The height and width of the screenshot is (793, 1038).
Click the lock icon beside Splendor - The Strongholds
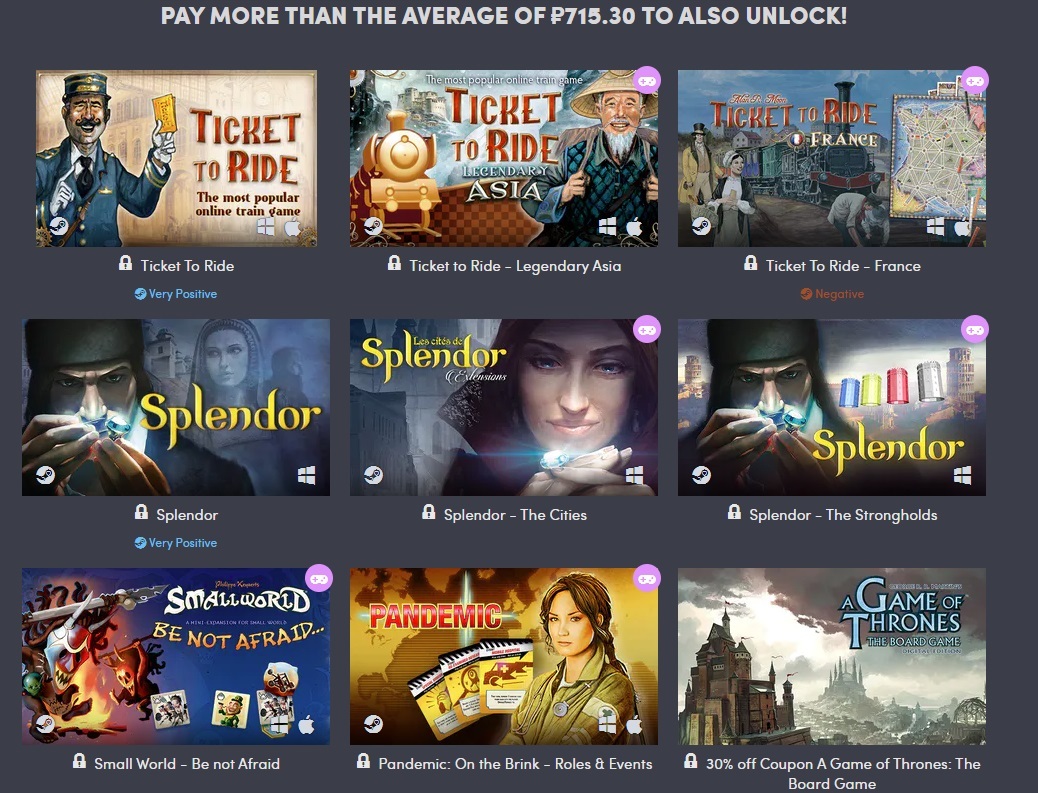point(734,512)
